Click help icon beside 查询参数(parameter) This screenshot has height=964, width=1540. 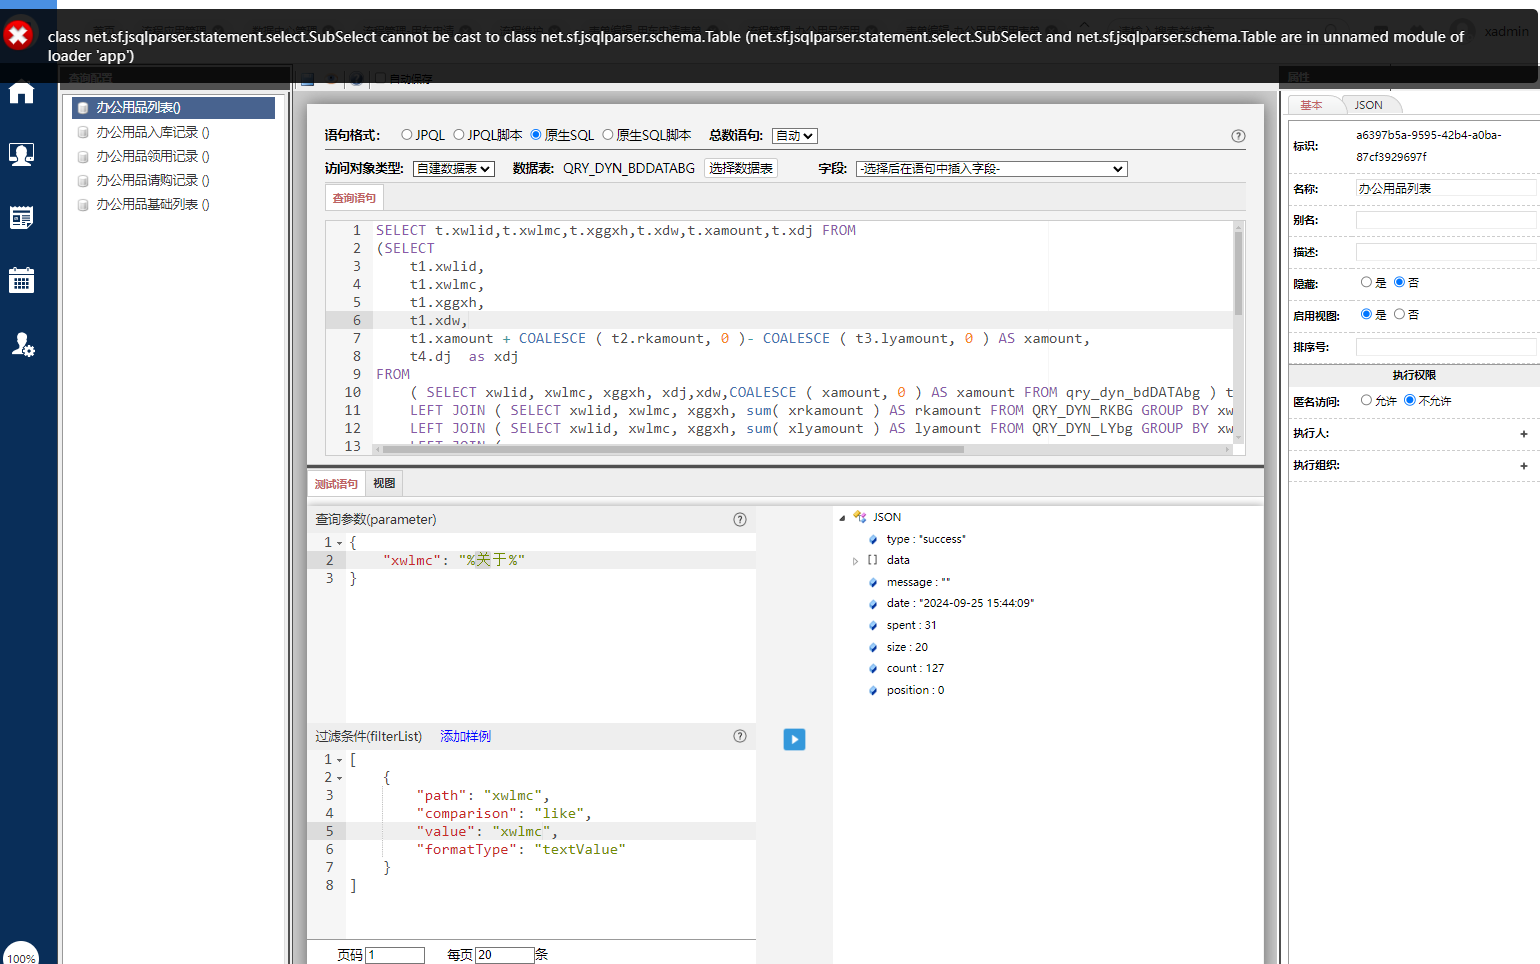[x=740, y=519]
